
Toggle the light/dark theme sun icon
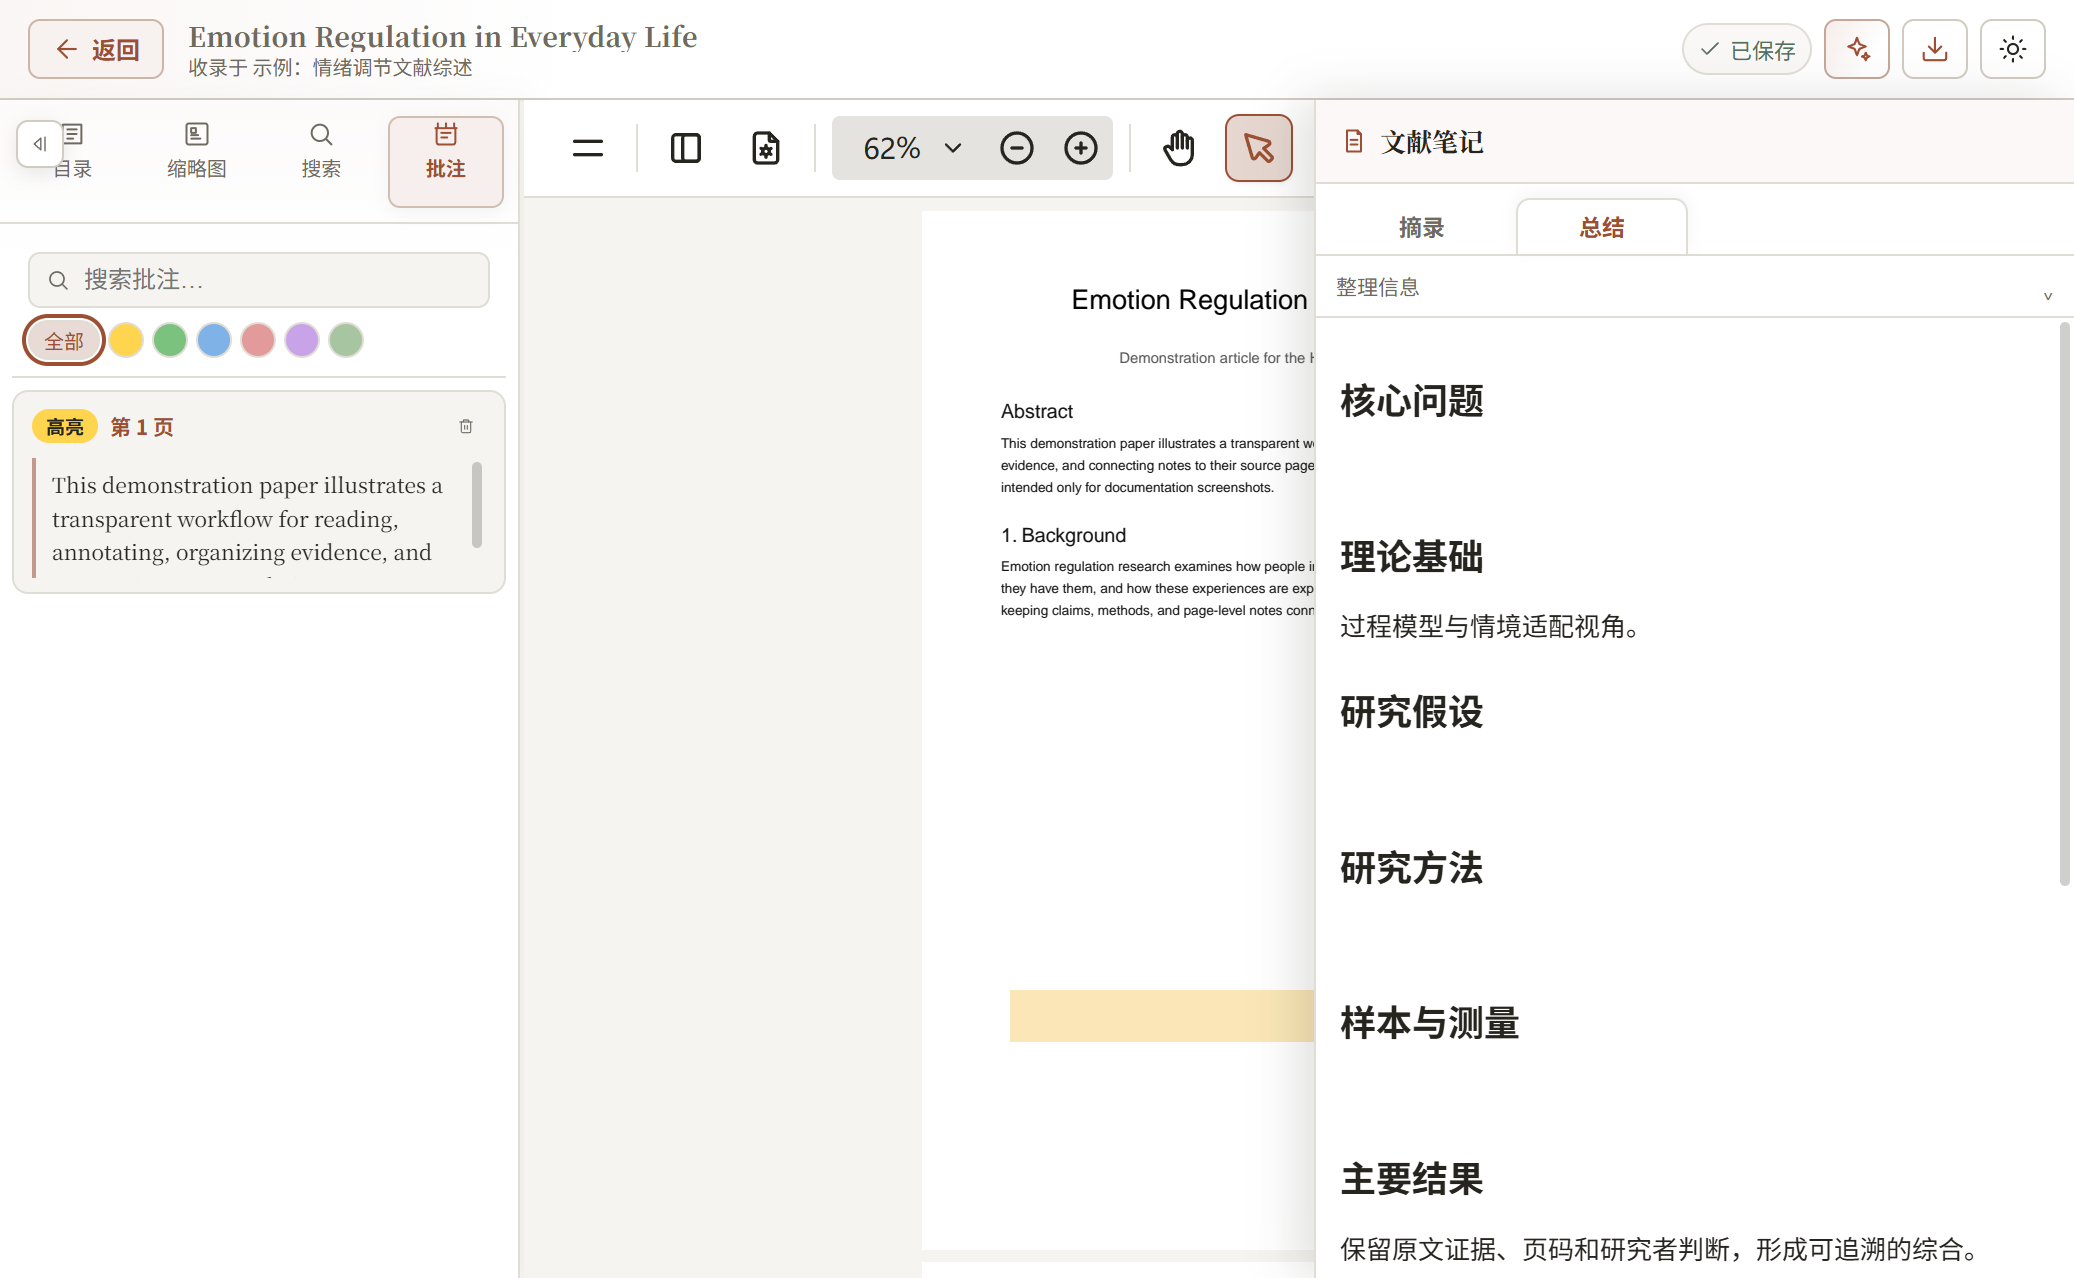pyautogui.click(x=2013, y=49)
